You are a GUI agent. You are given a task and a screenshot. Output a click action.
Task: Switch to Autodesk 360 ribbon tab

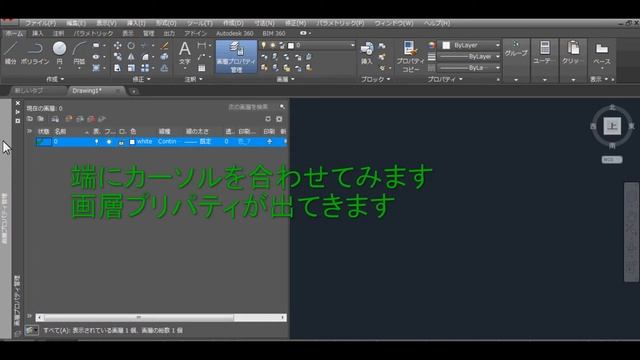(x=235, y=33)
